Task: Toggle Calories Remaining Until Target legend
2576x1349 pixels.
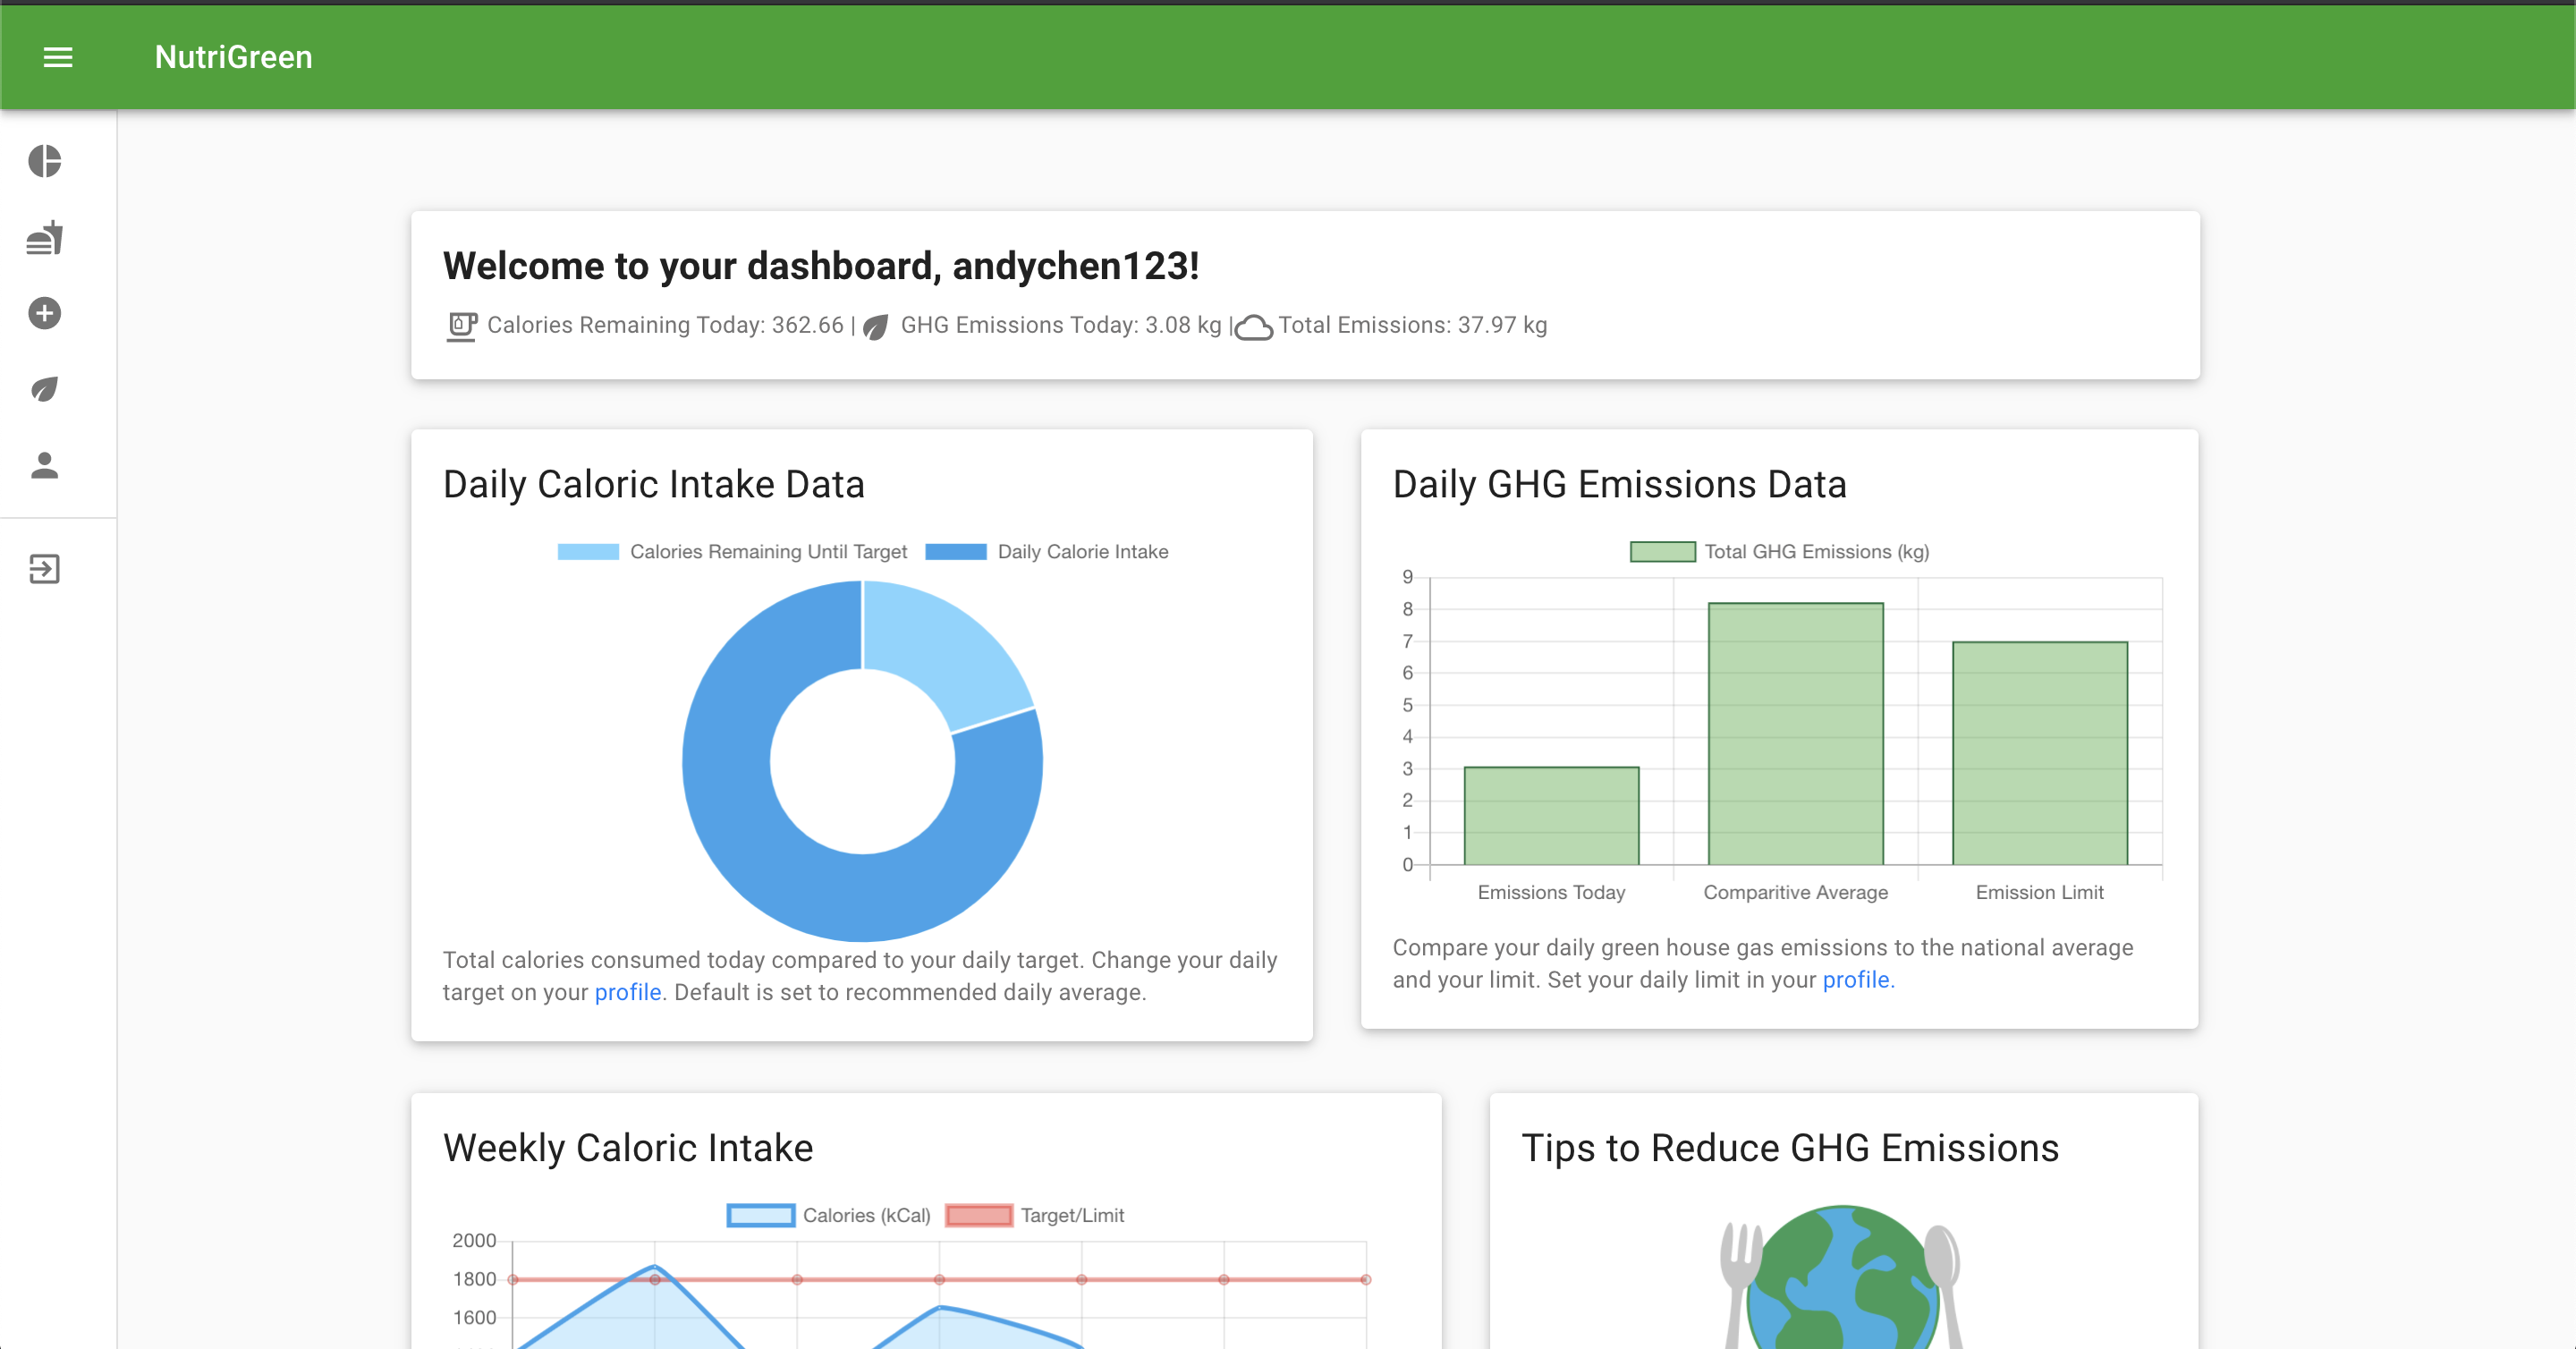Action: pyautogui.click(x=733, y=552)
